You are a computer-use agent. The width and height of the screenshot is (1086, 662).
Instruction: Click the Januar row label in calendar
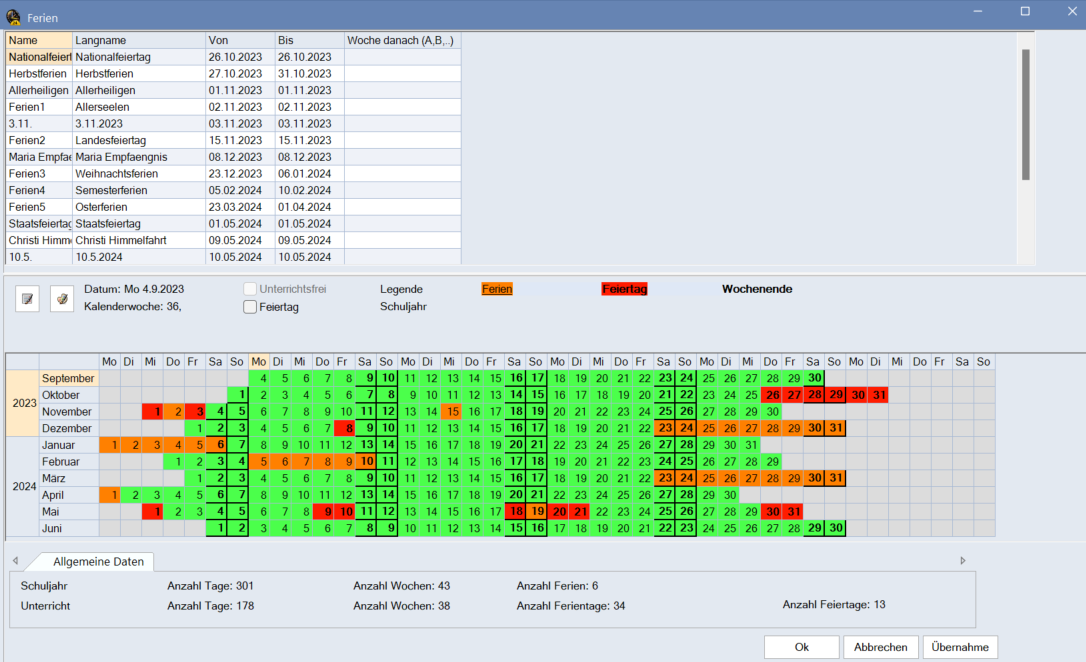(x=69, y=444)
